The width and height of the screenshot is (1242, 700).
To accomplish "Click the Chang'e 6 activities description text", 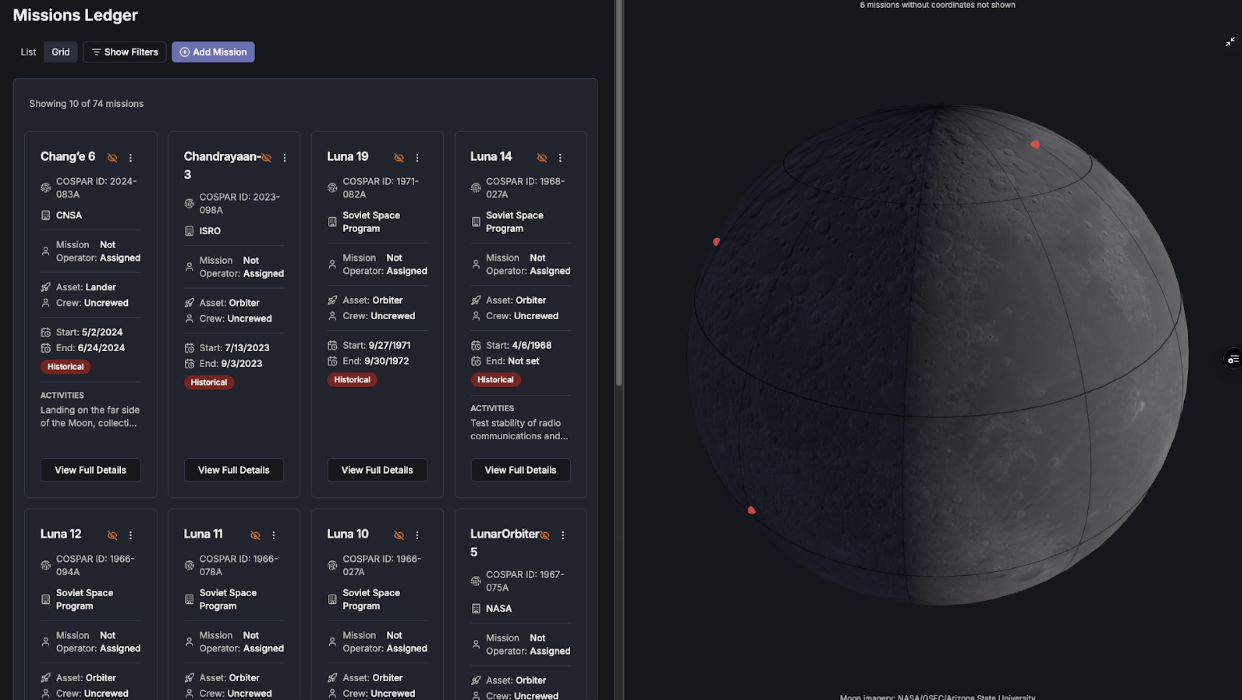I will [88, 417].
